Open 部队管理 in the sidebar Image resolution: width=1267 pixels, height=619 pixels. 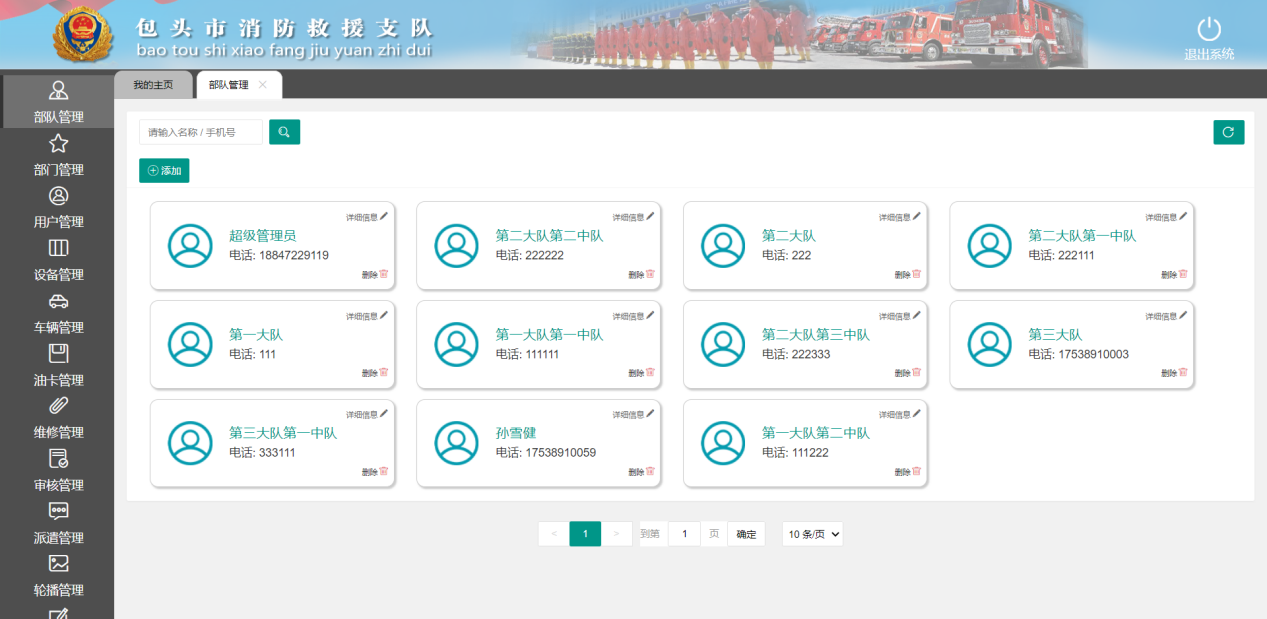[x=58, y=102]
